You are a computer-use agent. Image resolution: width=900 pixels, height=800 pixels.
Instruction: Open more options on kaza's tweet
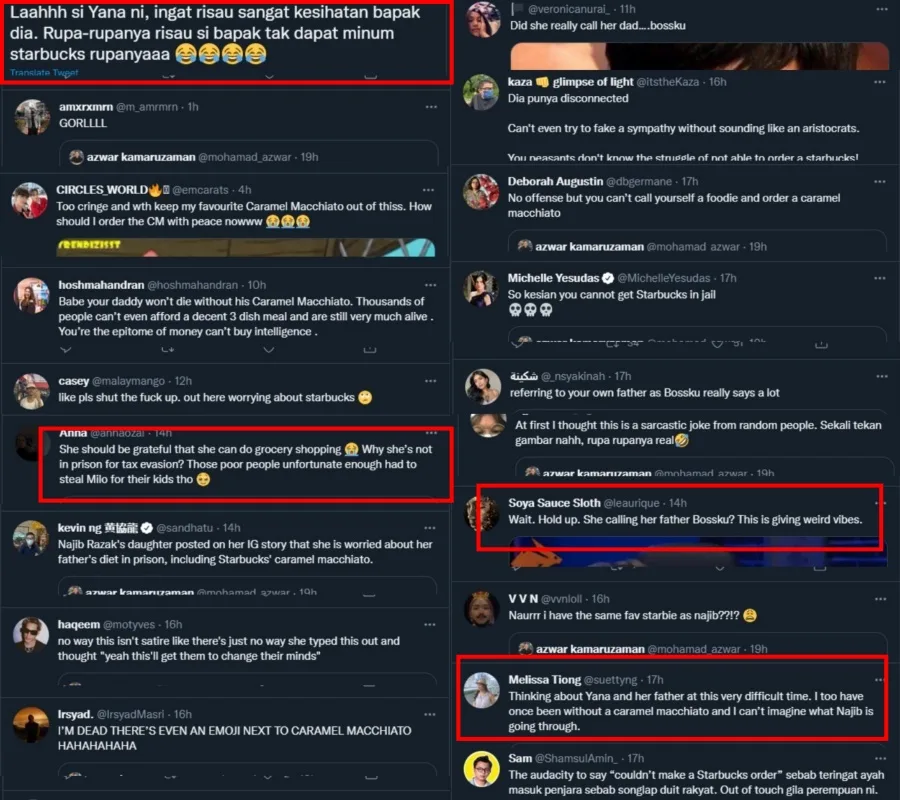tap(879, 82)
